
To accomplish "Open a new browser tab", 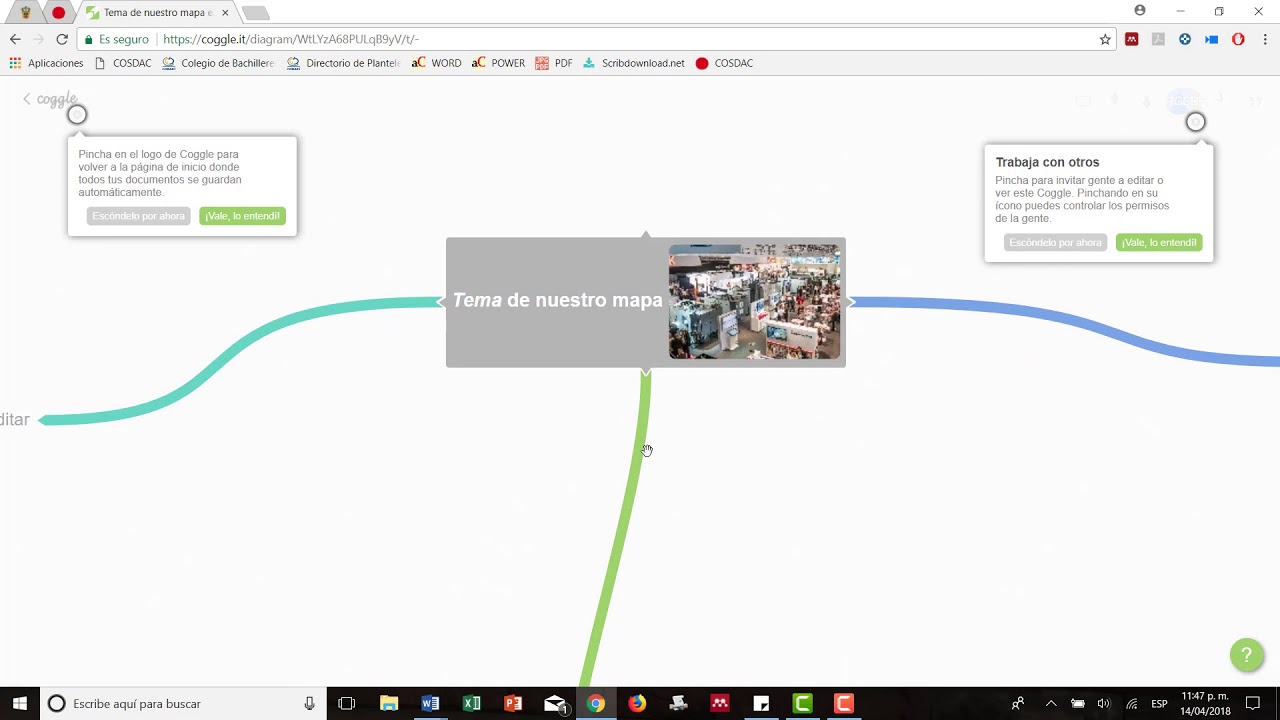I will coord(255,13).
